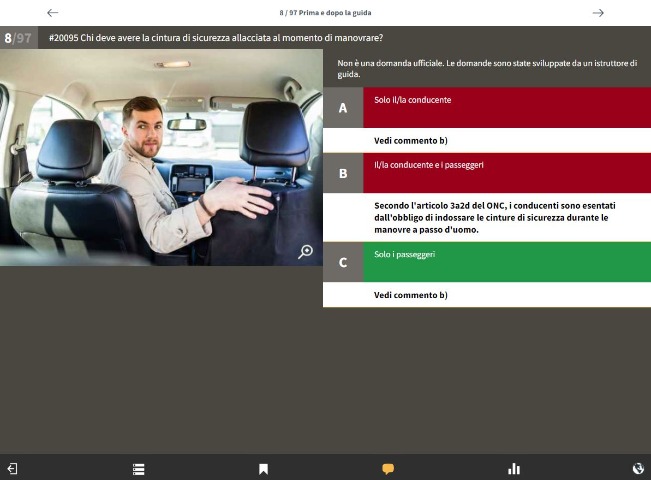Choose answer 'Solo il/la conducente'
Viewport: 651px width, 480px height.
coord(412,100)
